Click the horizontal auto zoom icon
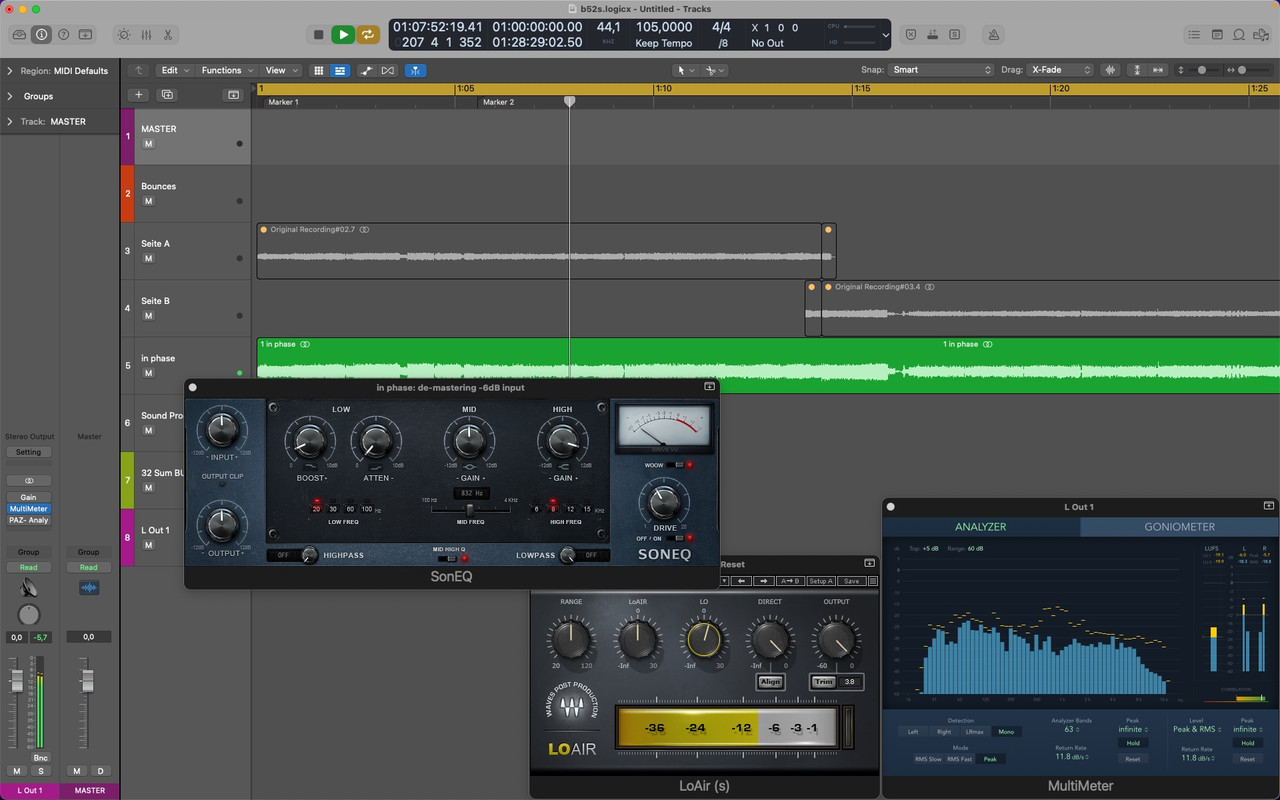The width and height of the screenshot is (1280, 800). click(1158, 70)
